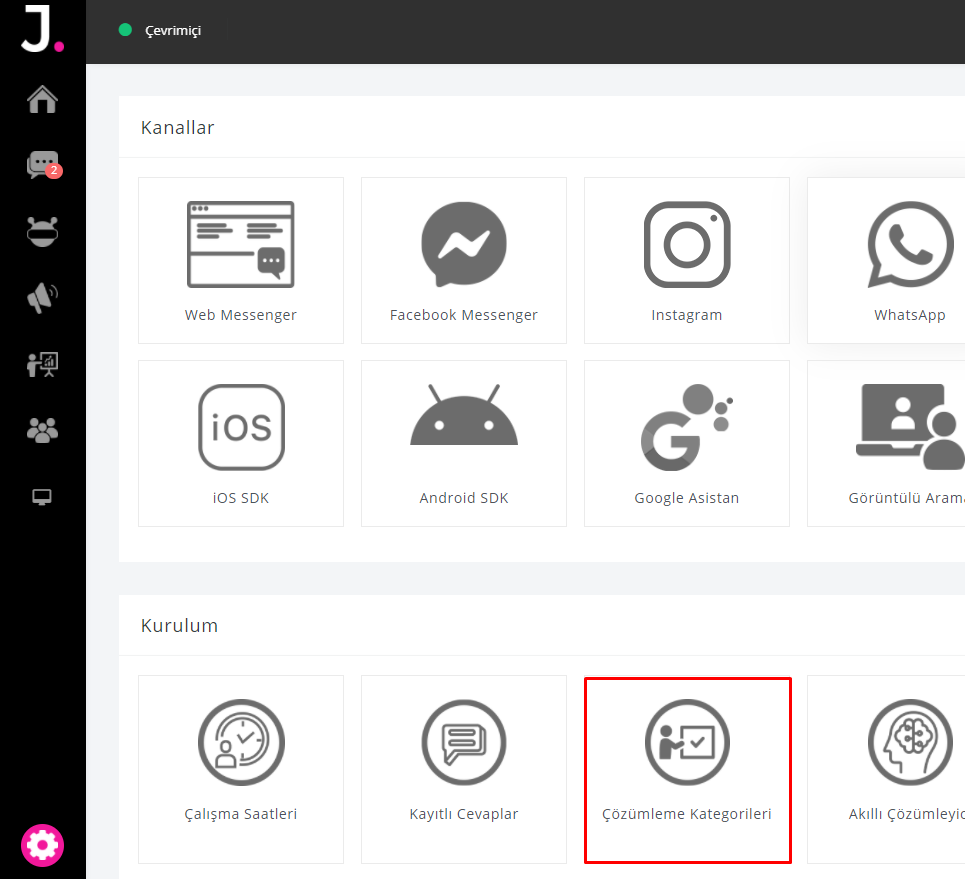Open the Android SDK robot icon
The height and width of the screenshot is (879, 965).
click(x=464, y=415)
